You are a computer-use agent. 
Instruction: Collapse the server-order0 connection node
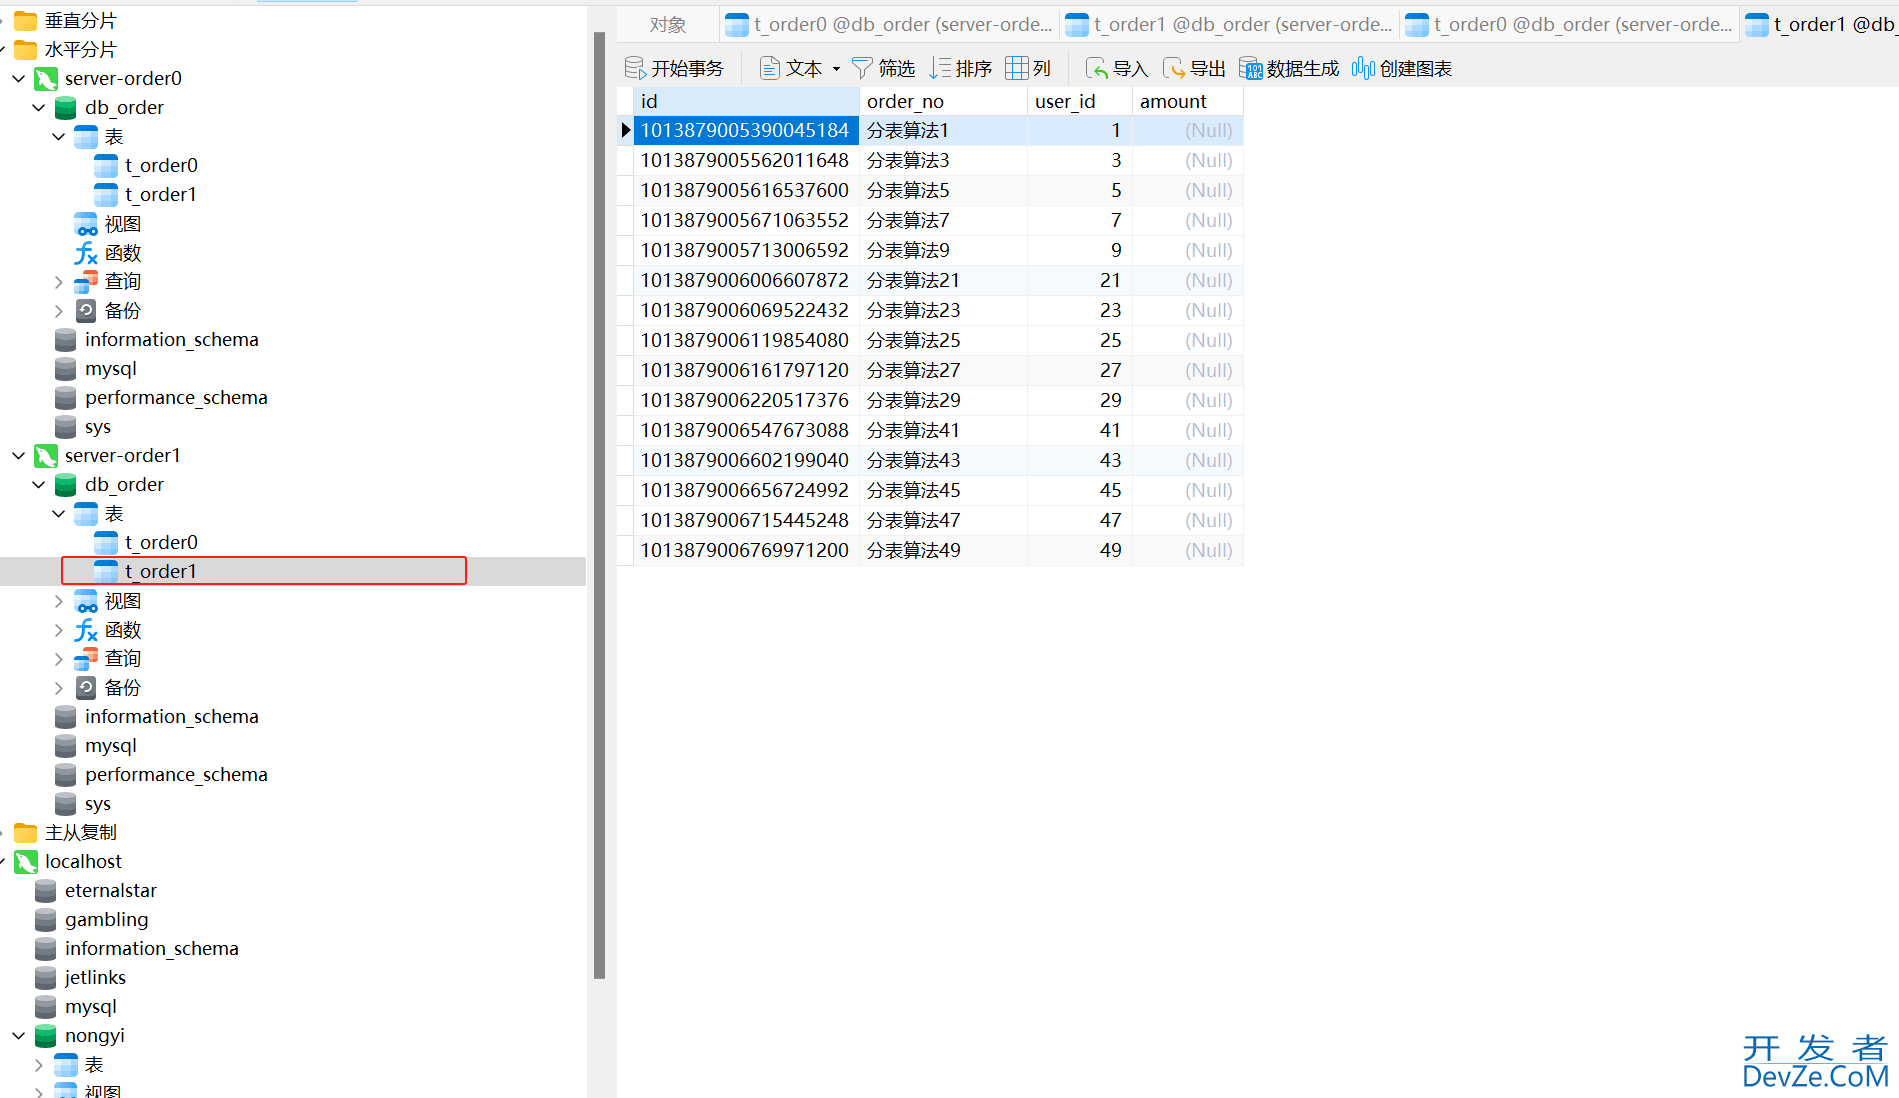18,78
